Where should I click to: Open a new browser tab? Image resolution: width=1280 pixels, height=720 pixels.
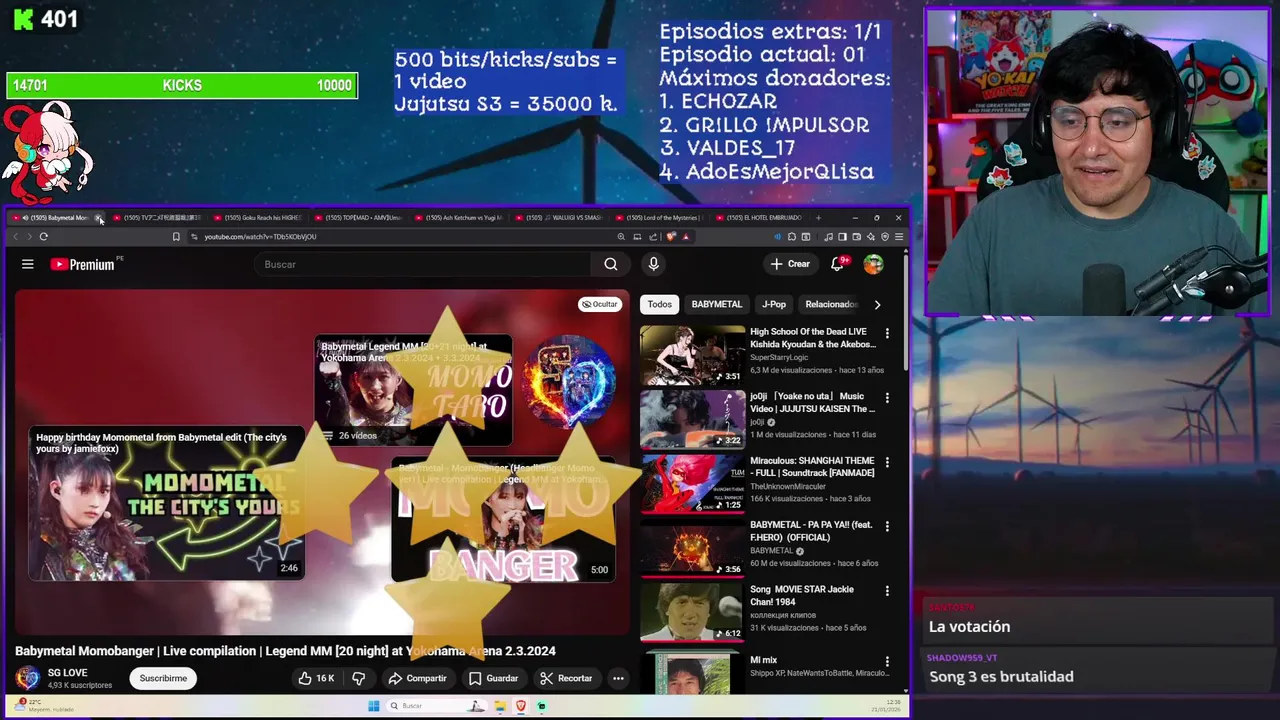coord(818,218)
